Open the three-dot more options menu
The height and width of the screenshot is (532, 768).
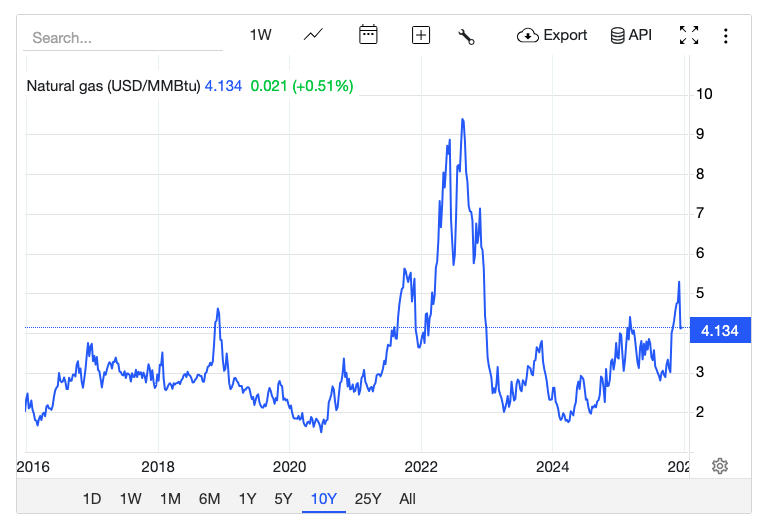[726, 35]
